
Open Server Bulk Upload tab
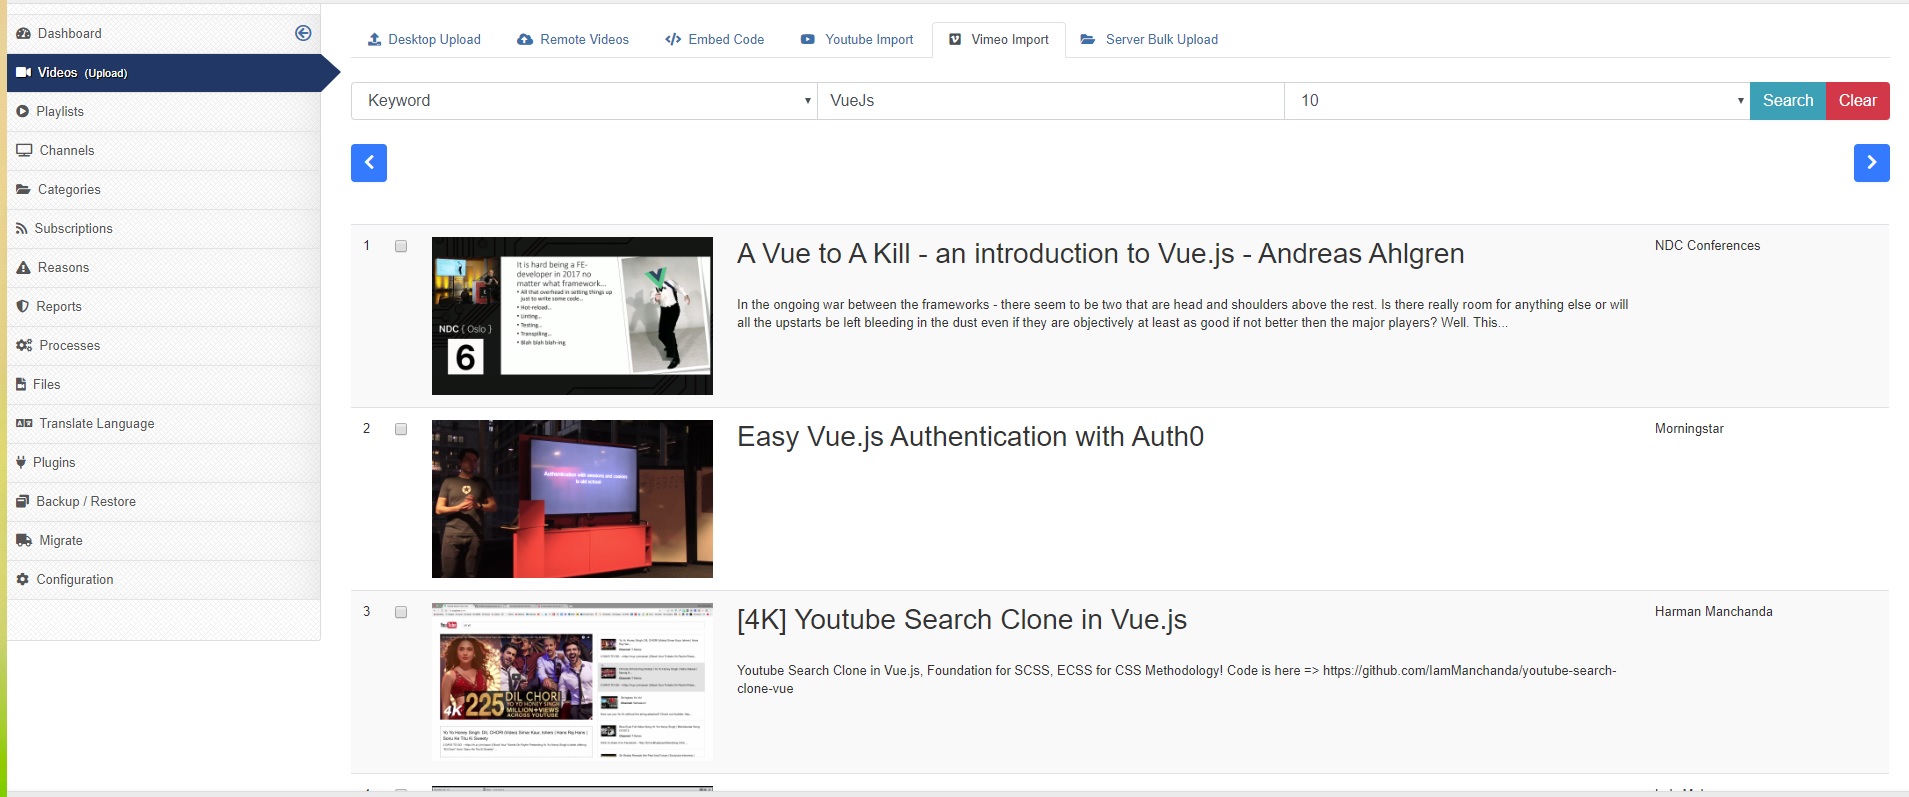point(1149,40)
